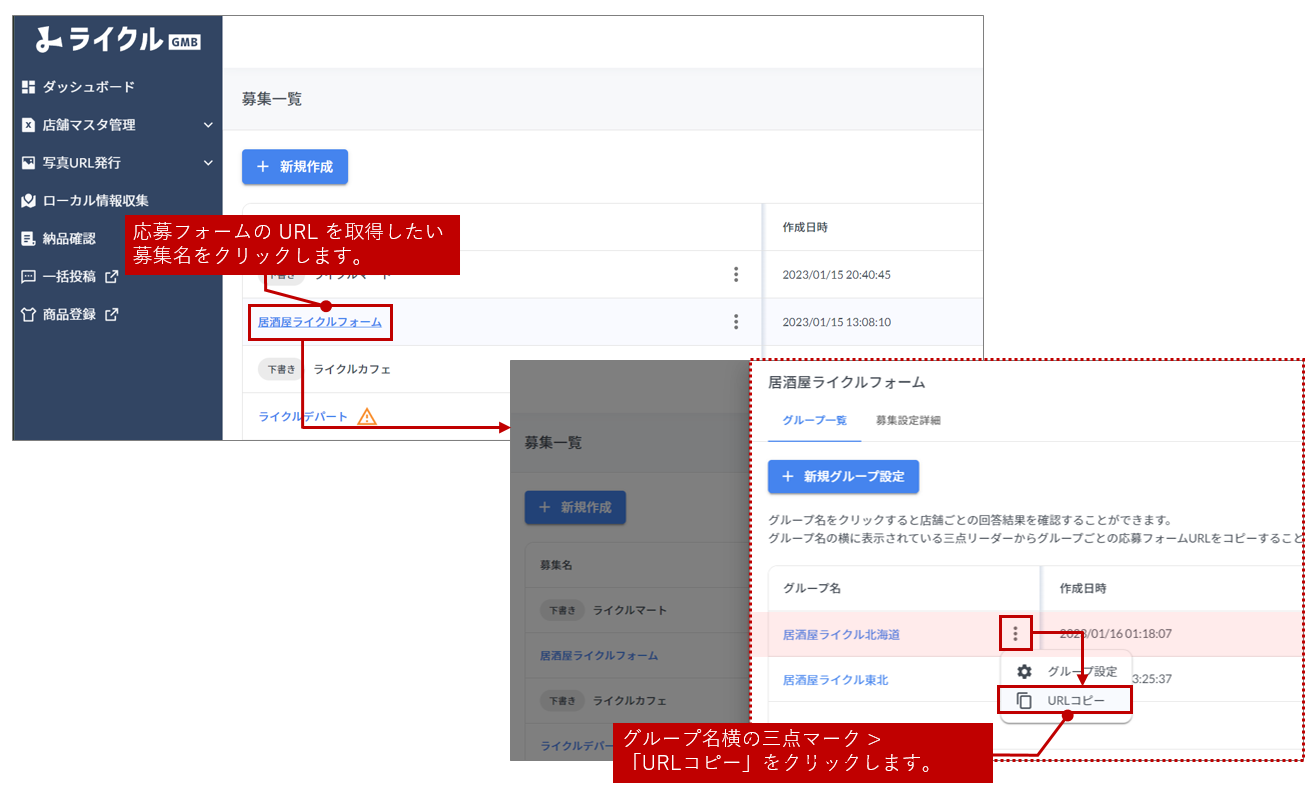Click the 新規グループ設定 button

(x=843, y=477)
